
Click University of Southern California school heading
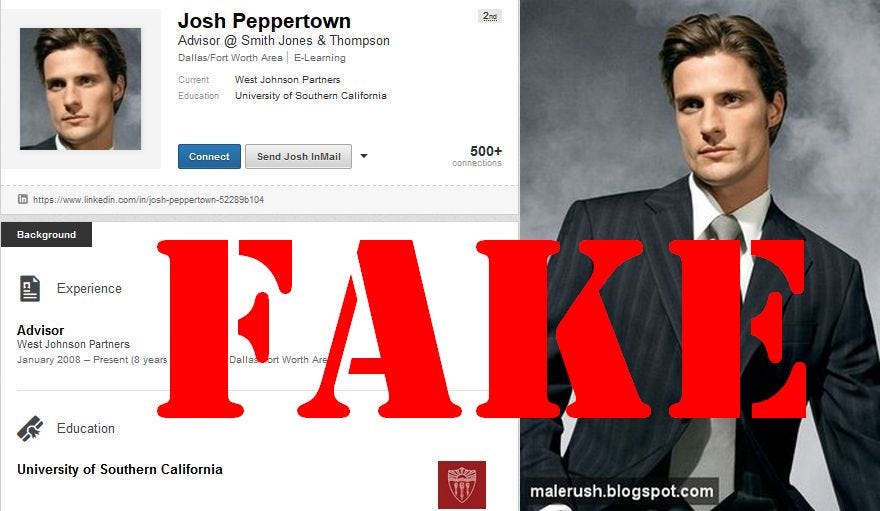click(x=120, y=469)
